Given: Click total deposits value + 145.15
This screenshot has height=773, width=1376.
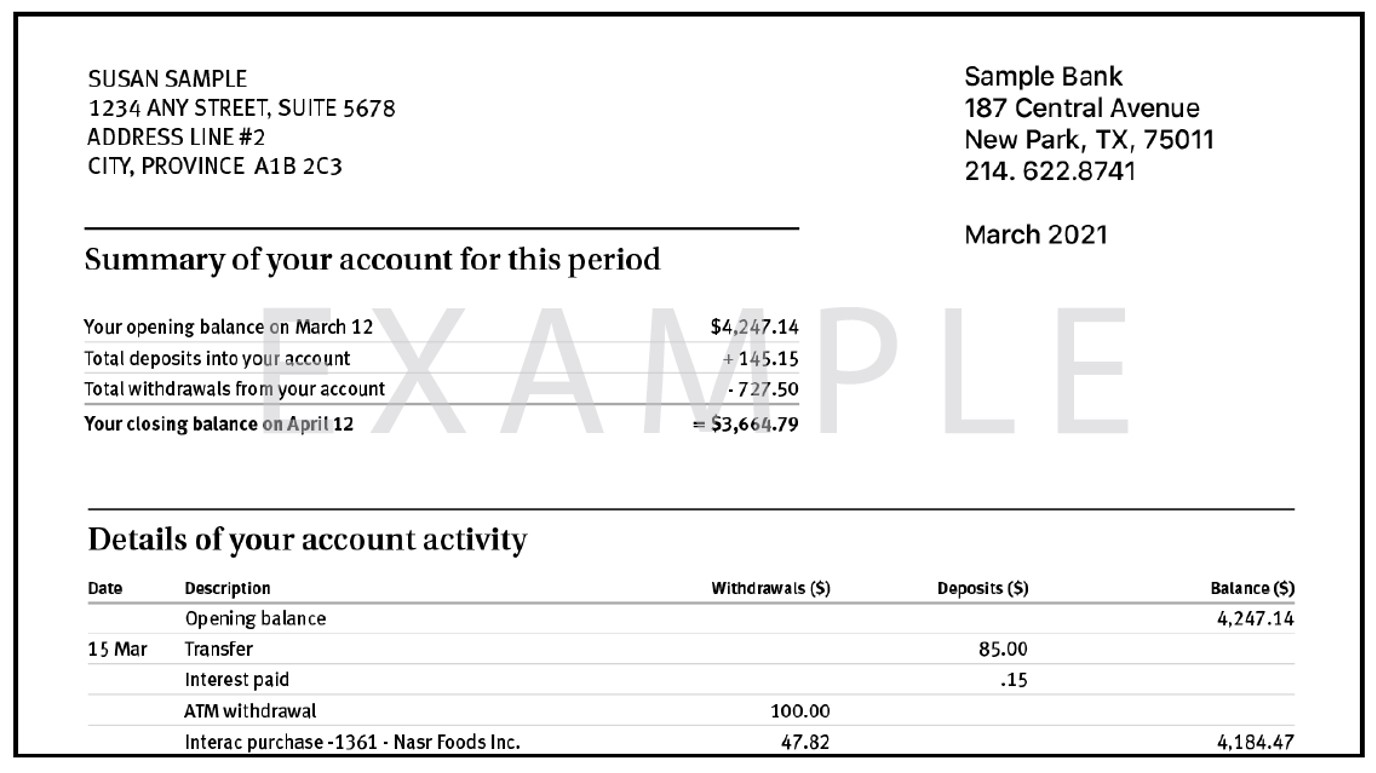Looking at the screenshot, I should 760,358.
